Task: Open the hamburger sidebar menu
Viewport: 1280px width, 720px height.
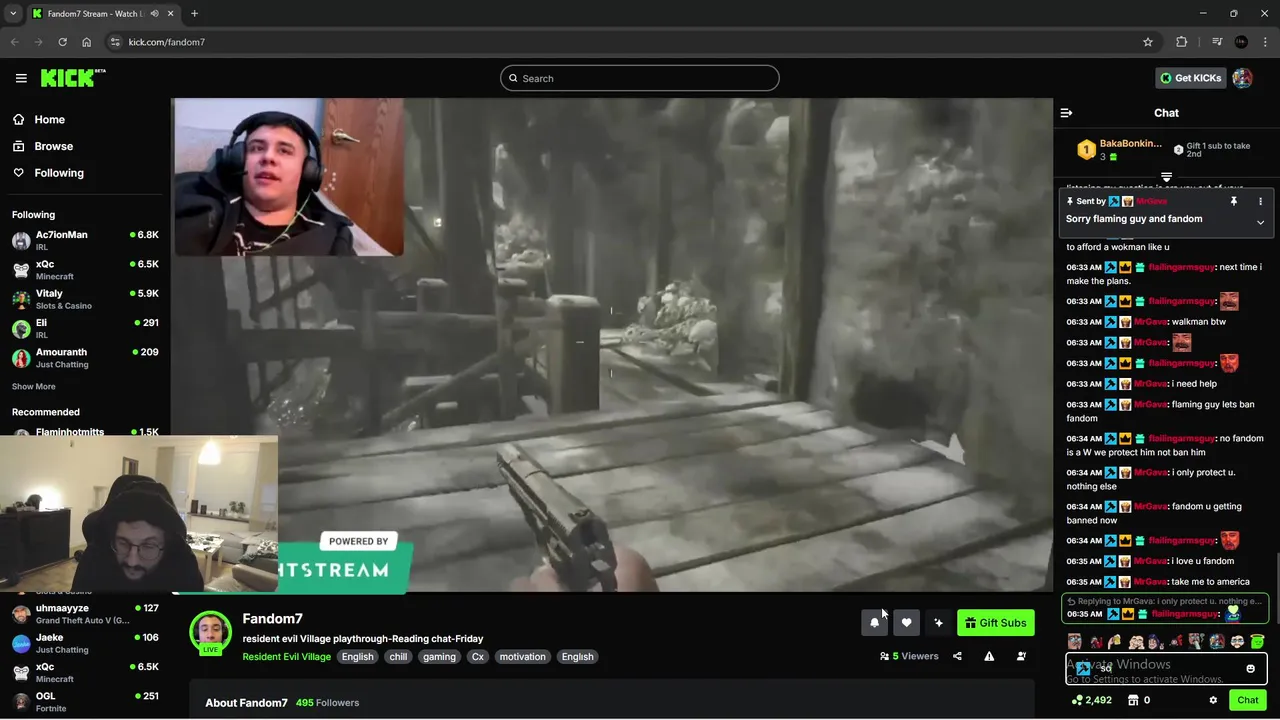Action: 21,78
